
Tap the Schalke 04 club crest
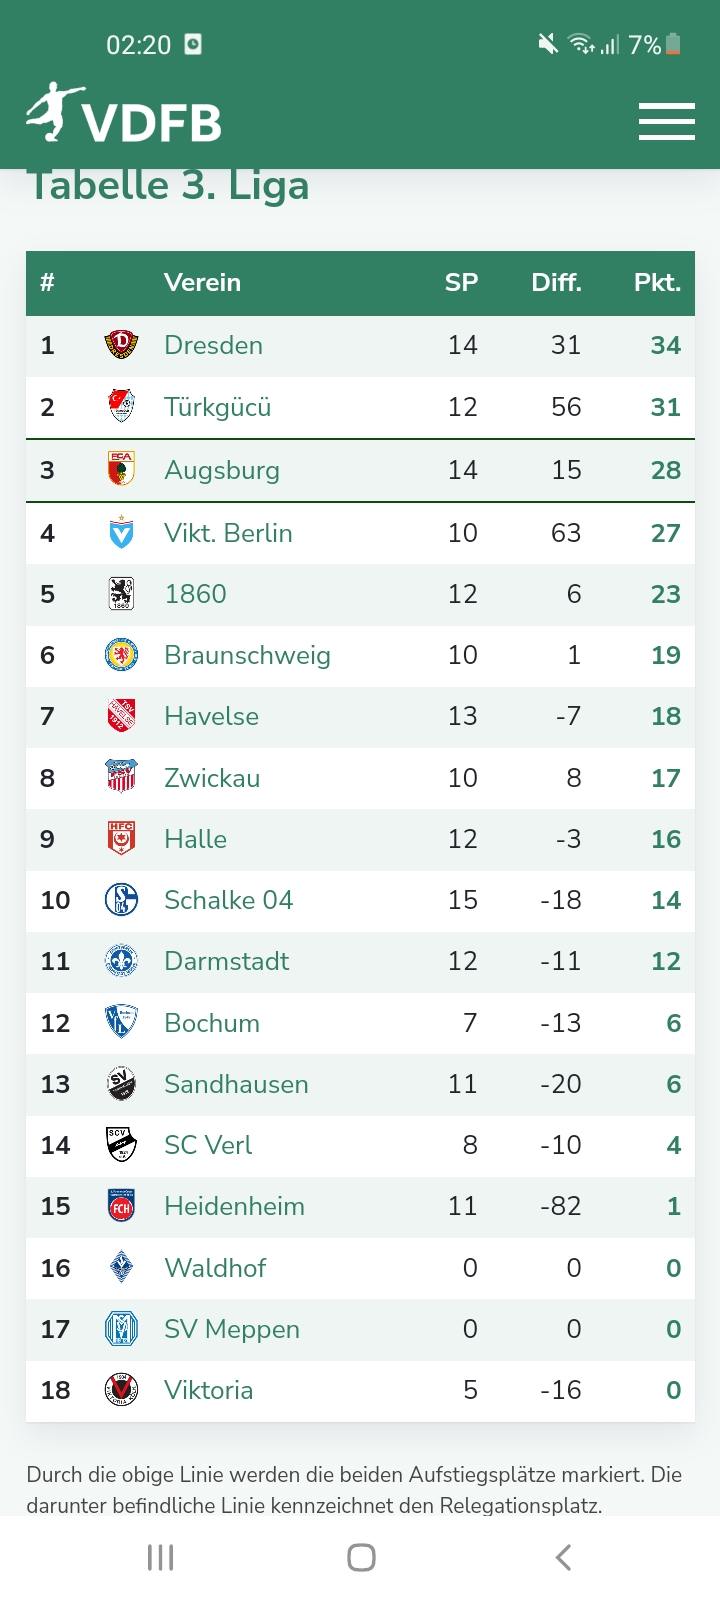121,900
